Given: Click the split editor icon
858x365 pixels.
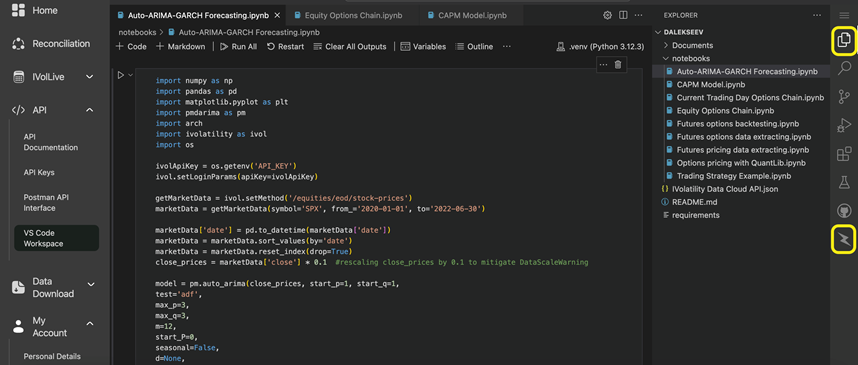Looking at the screenshot, I should click(623, 15).
